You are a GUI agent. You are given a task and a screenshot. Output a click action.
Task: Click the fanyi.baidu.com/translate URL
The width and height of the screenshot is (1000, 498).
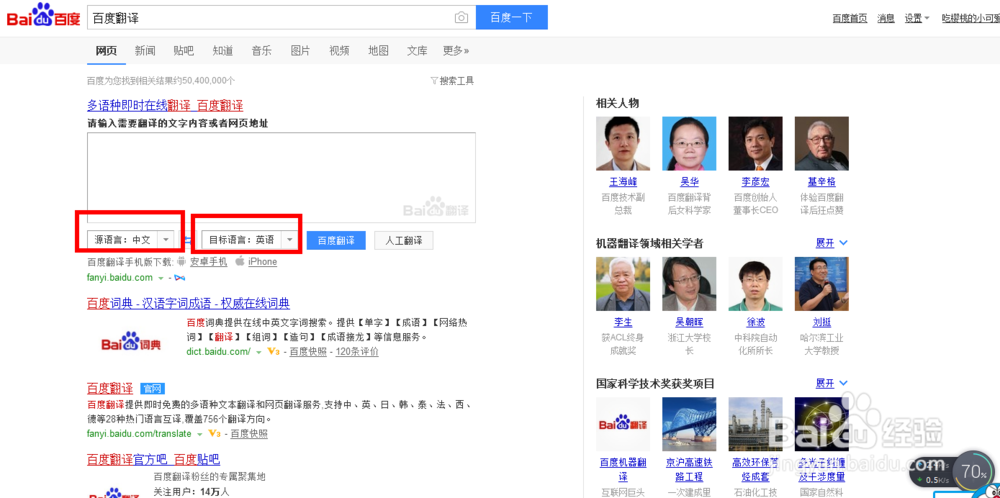(139, 434)
